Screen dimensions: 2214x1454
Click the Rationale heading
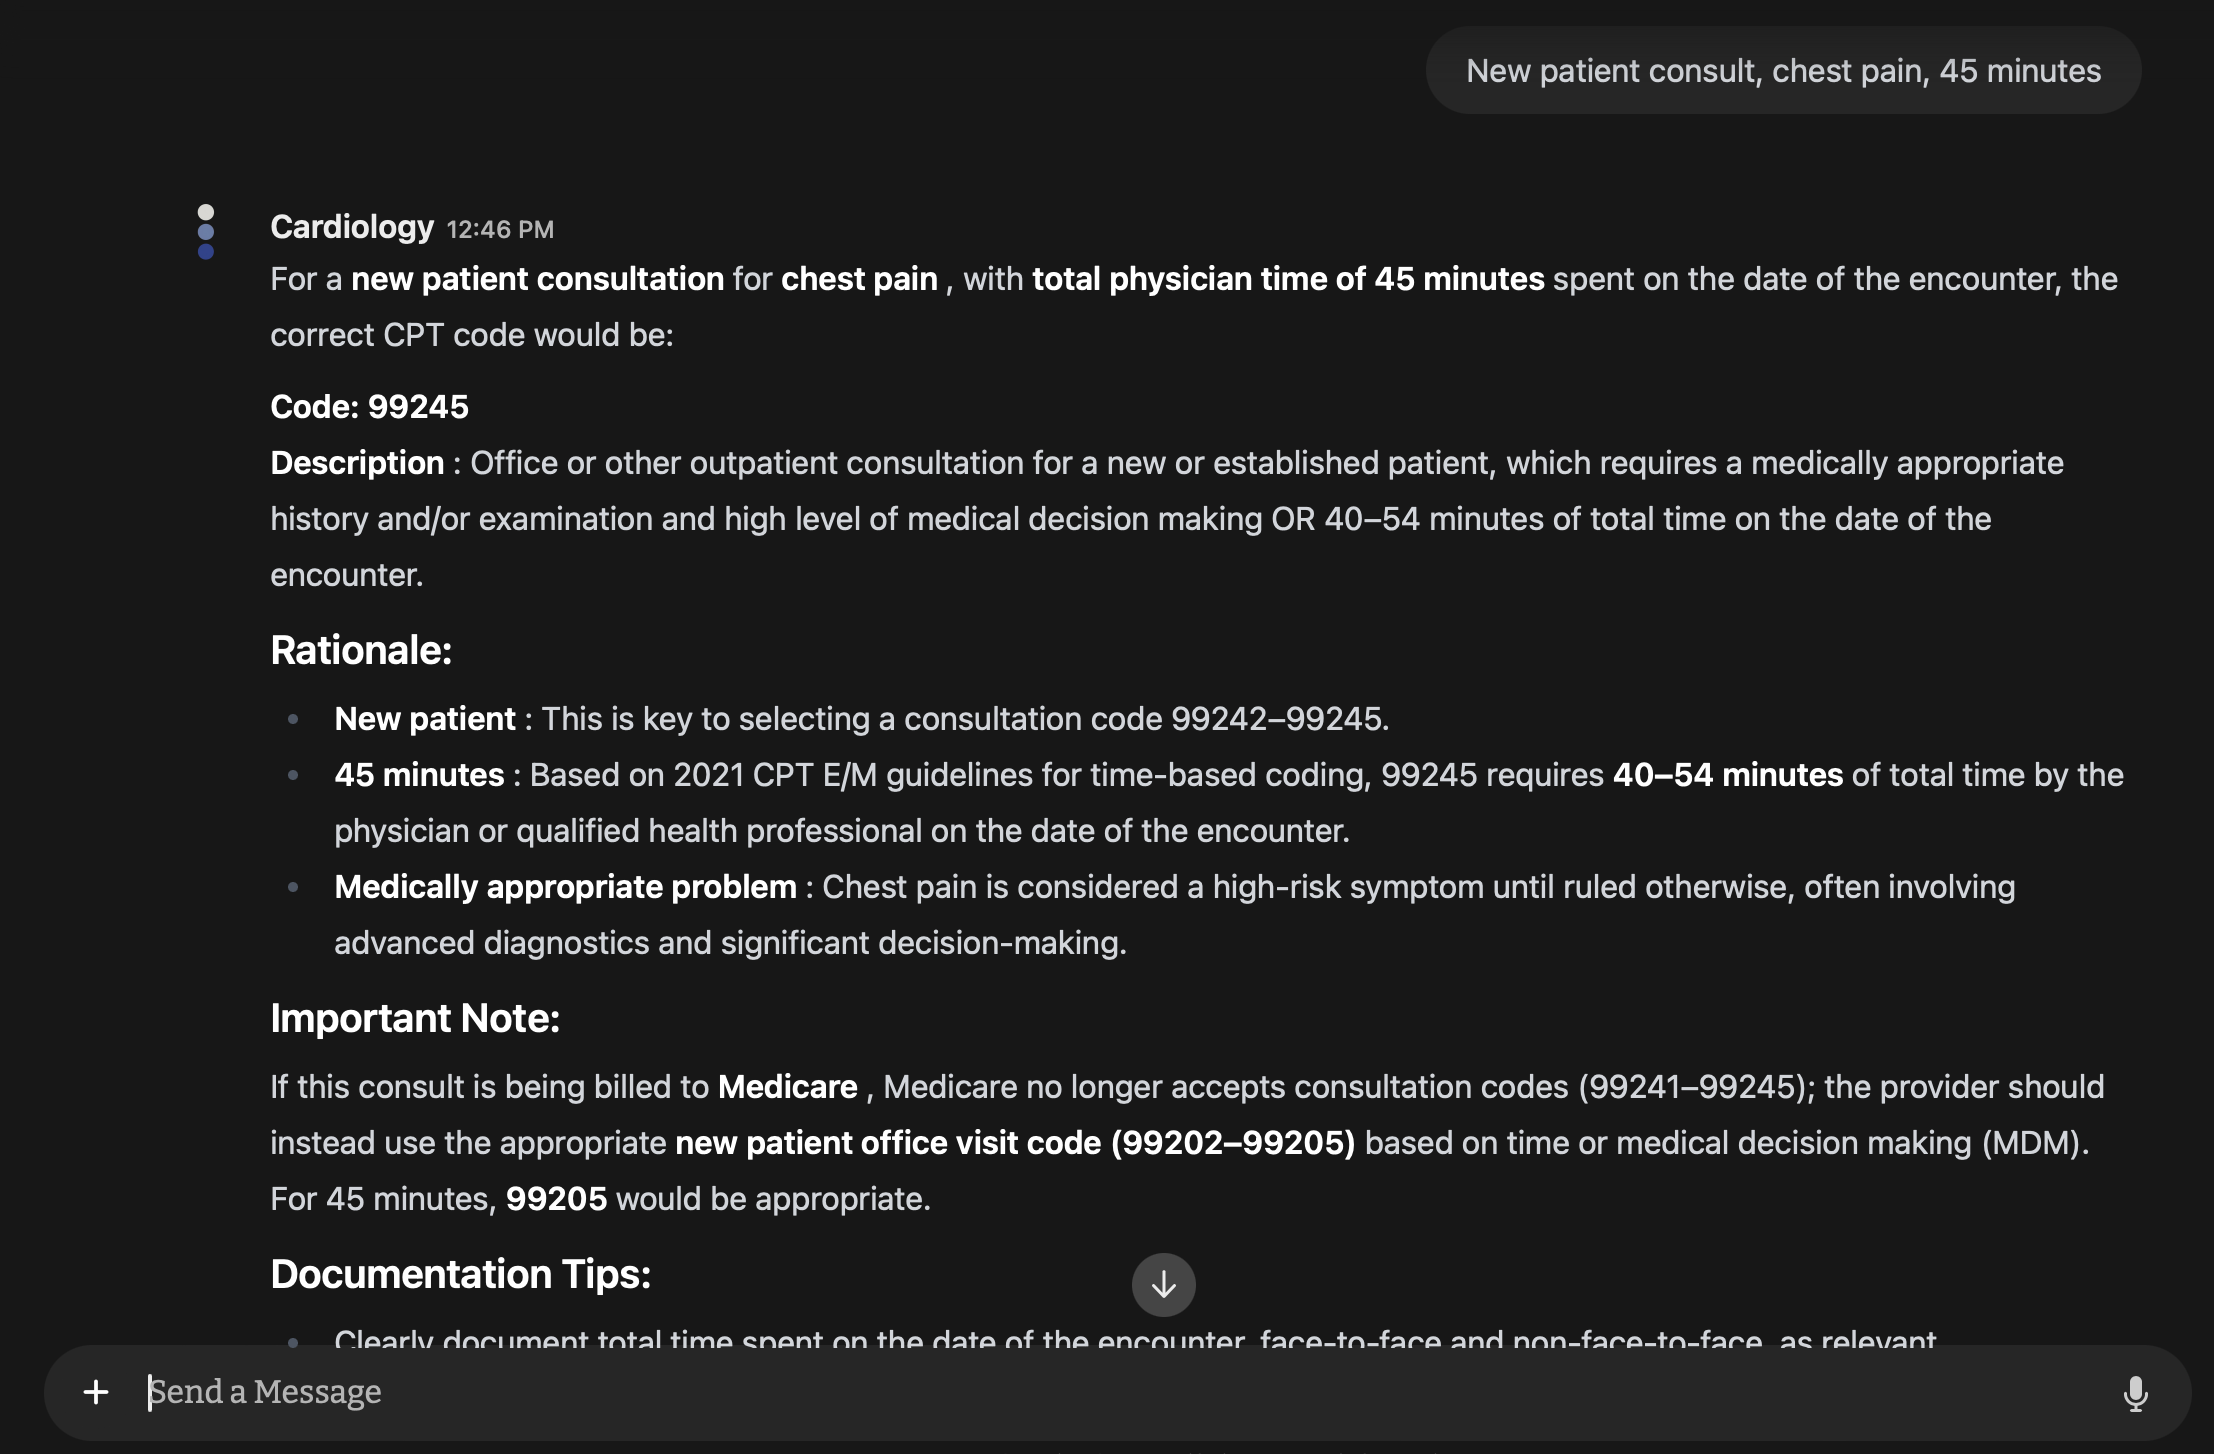pos(361,650)
